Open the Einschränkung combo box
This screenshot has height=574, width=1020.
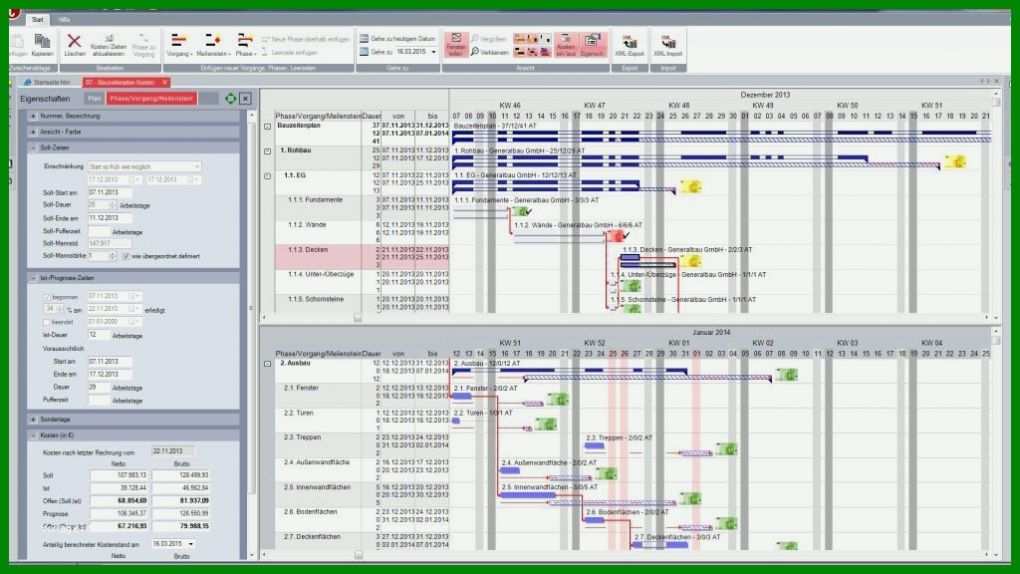(x=144, y=167)
